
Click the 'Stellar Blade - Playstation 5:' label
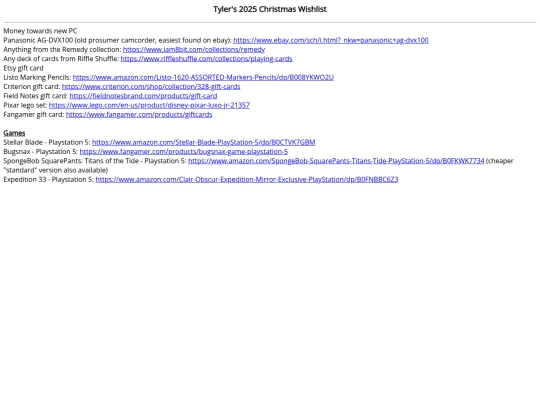pos(47,143)
